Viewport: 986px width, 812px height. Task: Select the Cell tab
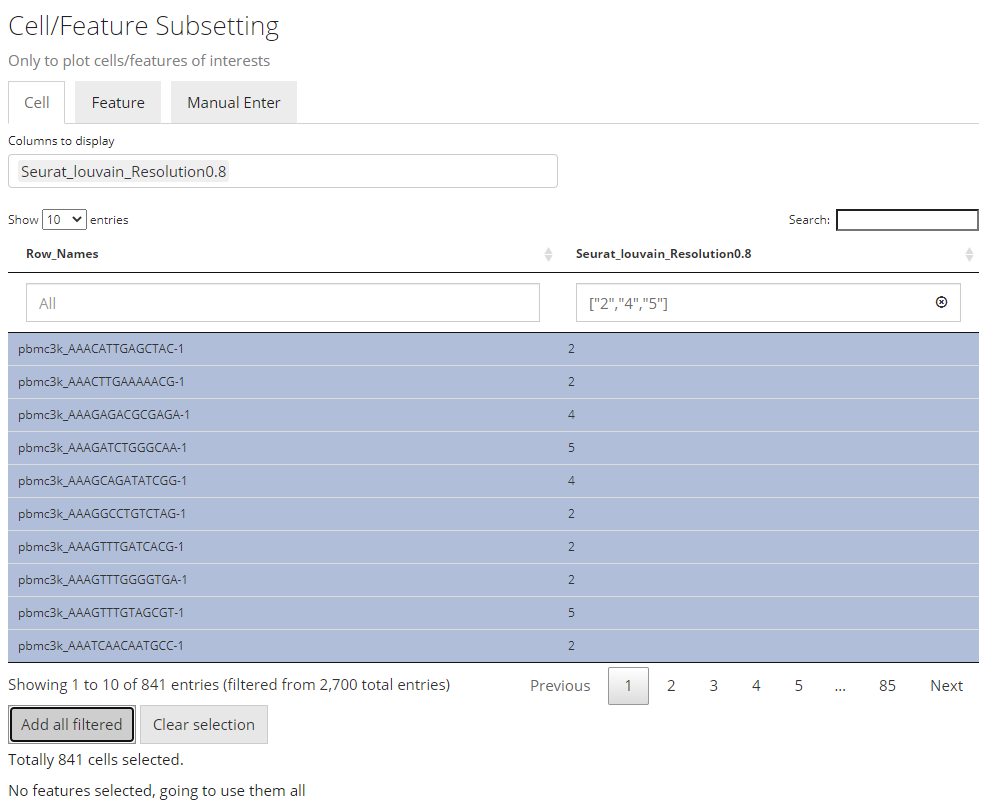coord(37,103)
